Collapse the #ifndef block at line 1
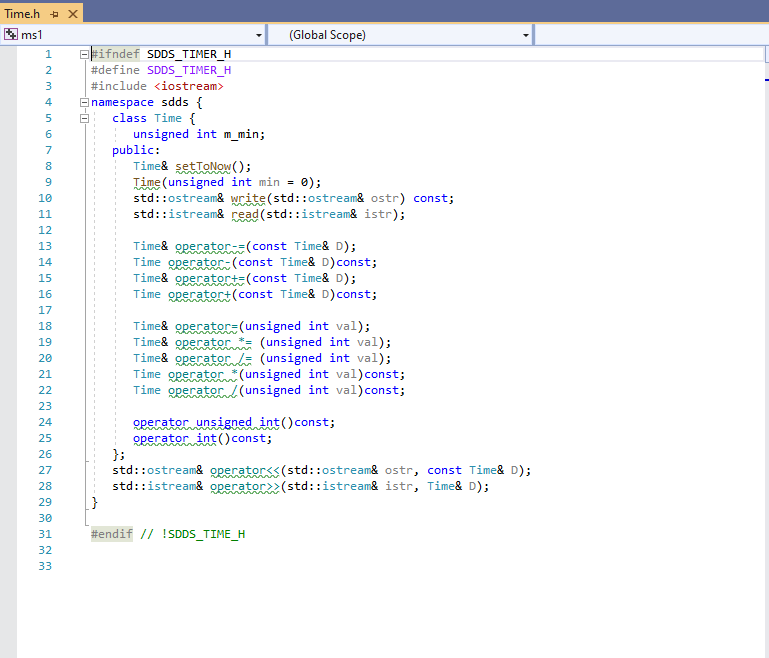This screenshot has width=769, height=658. 84,54
